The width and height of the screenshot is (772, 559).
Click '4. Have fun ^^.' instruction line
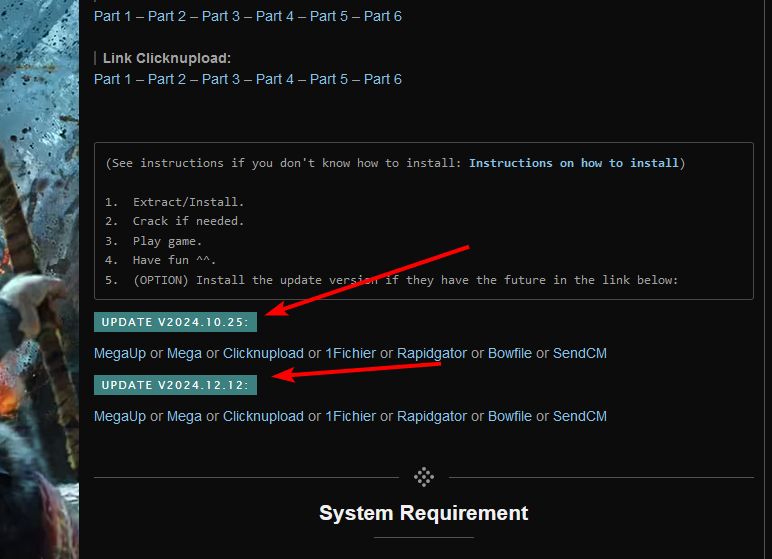[x=161, y=260]
